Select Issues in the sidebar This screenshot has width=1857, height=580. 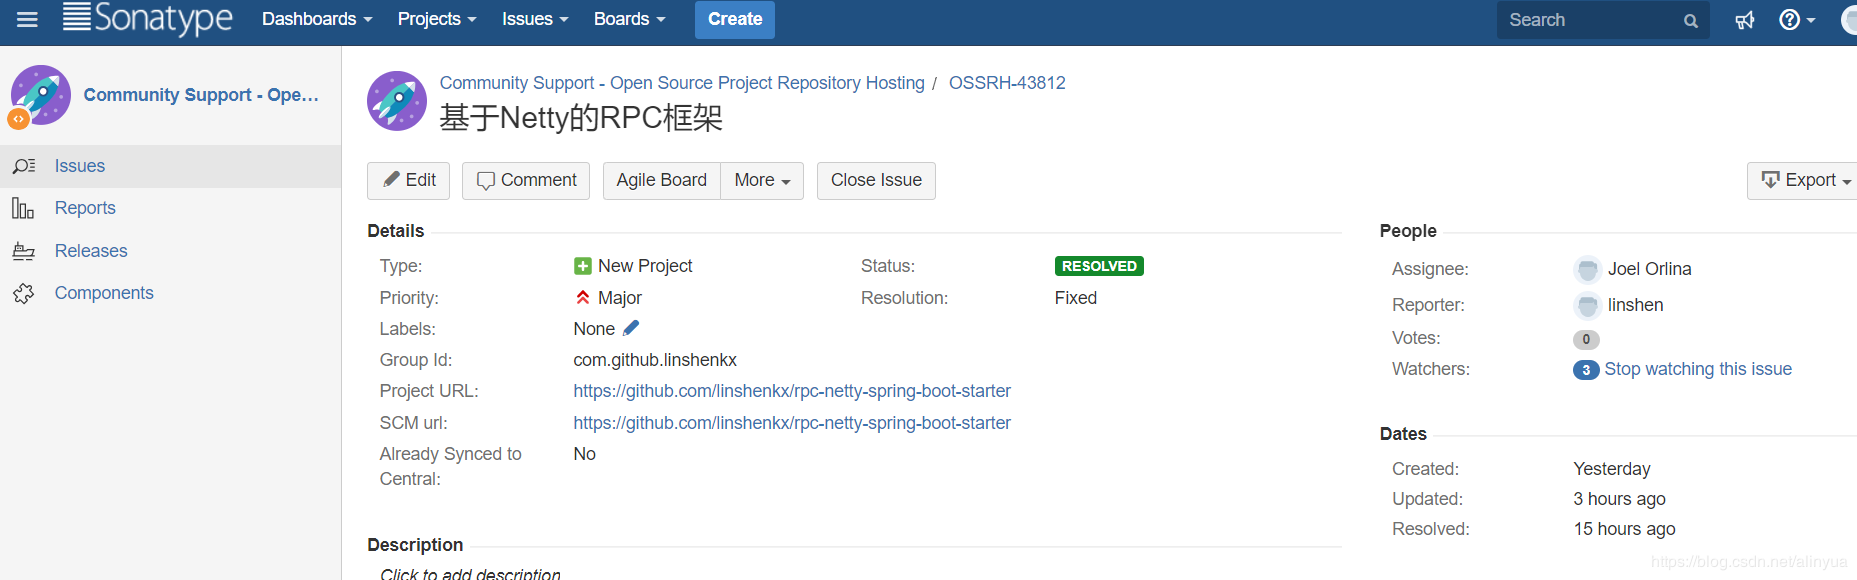click(170, 166)
